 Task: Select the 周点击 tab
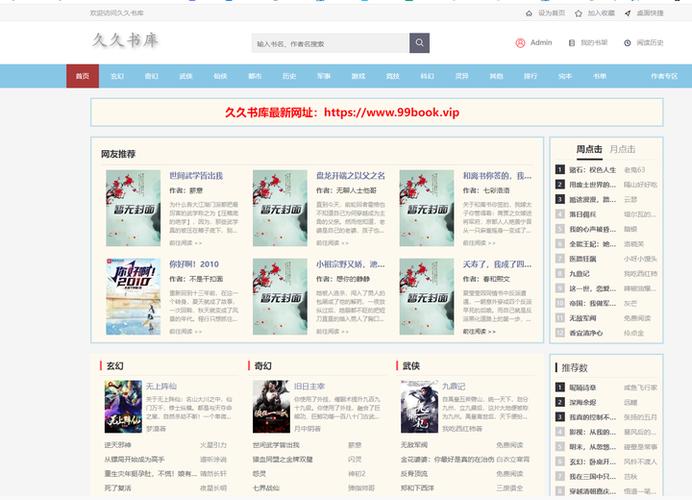[x=589, y=150]
